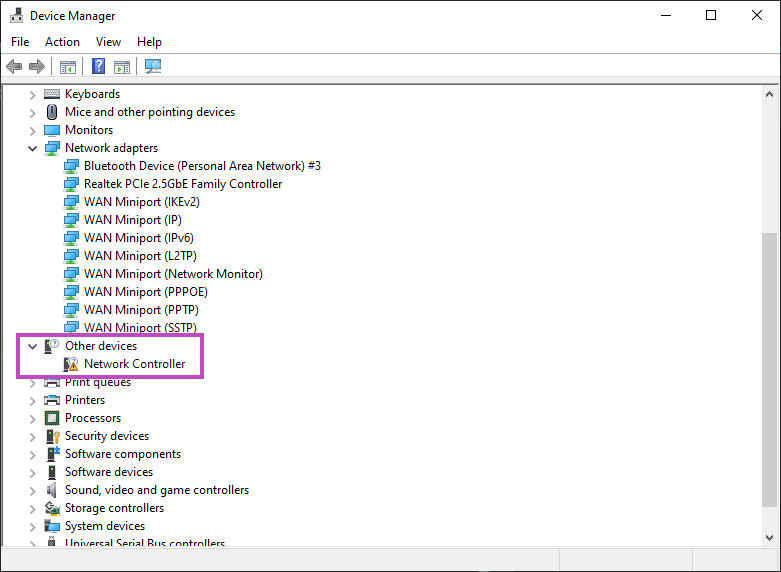Select WAN Miniport (PPTP) label
The width and height of the screenshot is (781, 572).
[141, 309]
